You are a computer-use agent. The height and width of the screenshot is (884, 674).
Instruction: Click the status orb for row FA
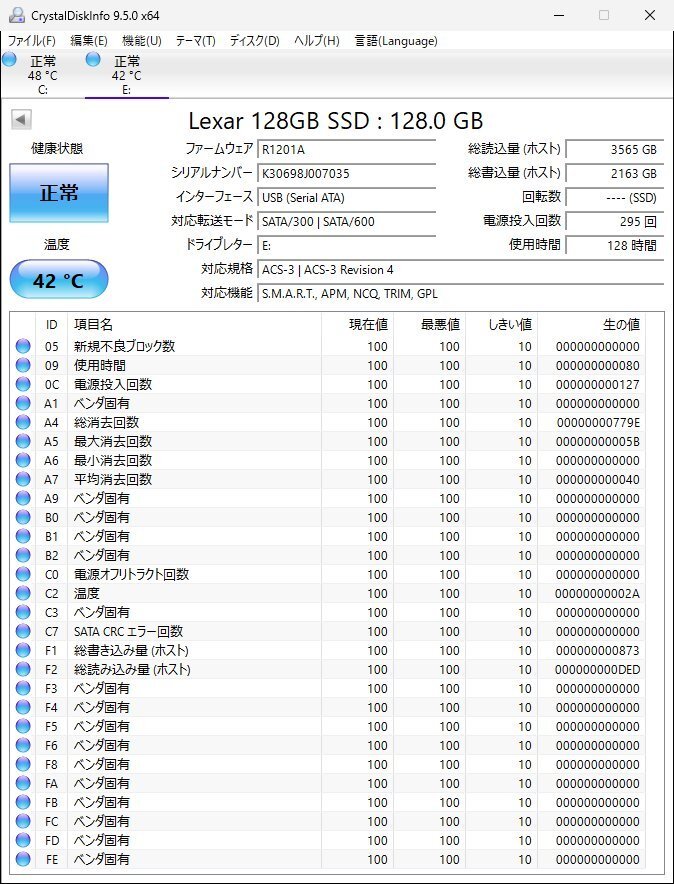pyautogui.click(x=23, y=783)
